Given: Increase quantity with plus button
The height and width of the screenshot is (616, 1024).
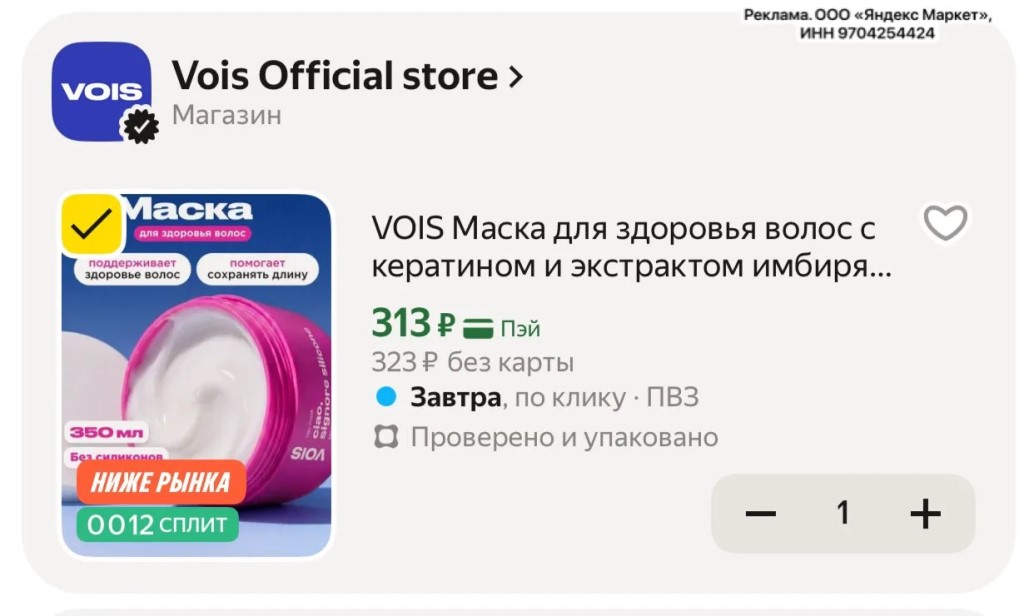Looking at the screenshot, I should pos(925,513).
